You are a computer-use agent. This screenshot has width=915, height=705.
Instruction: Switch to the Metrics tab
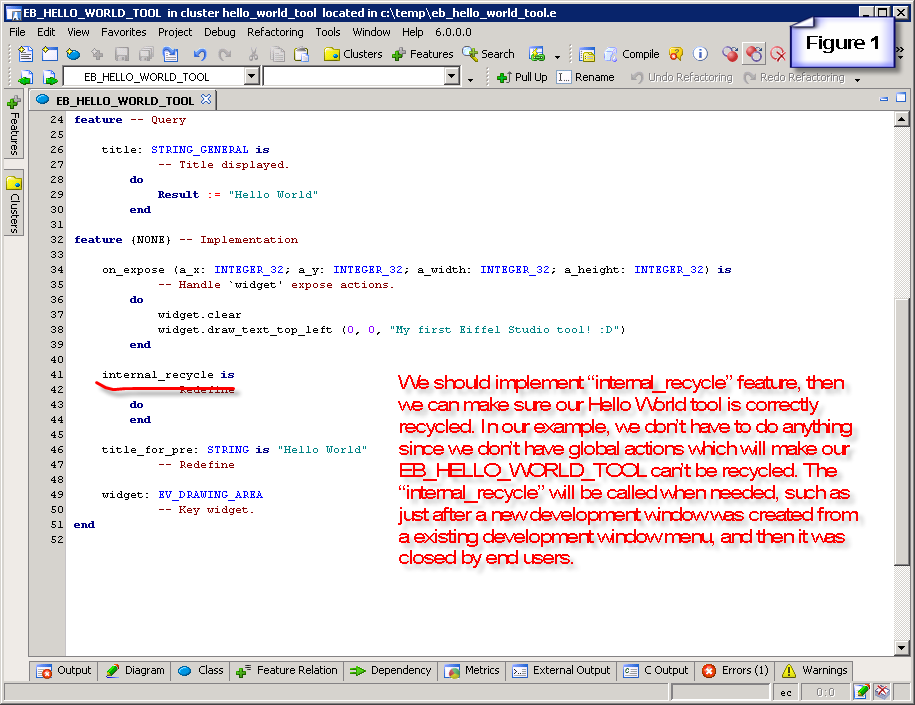(x=472, y=671)
